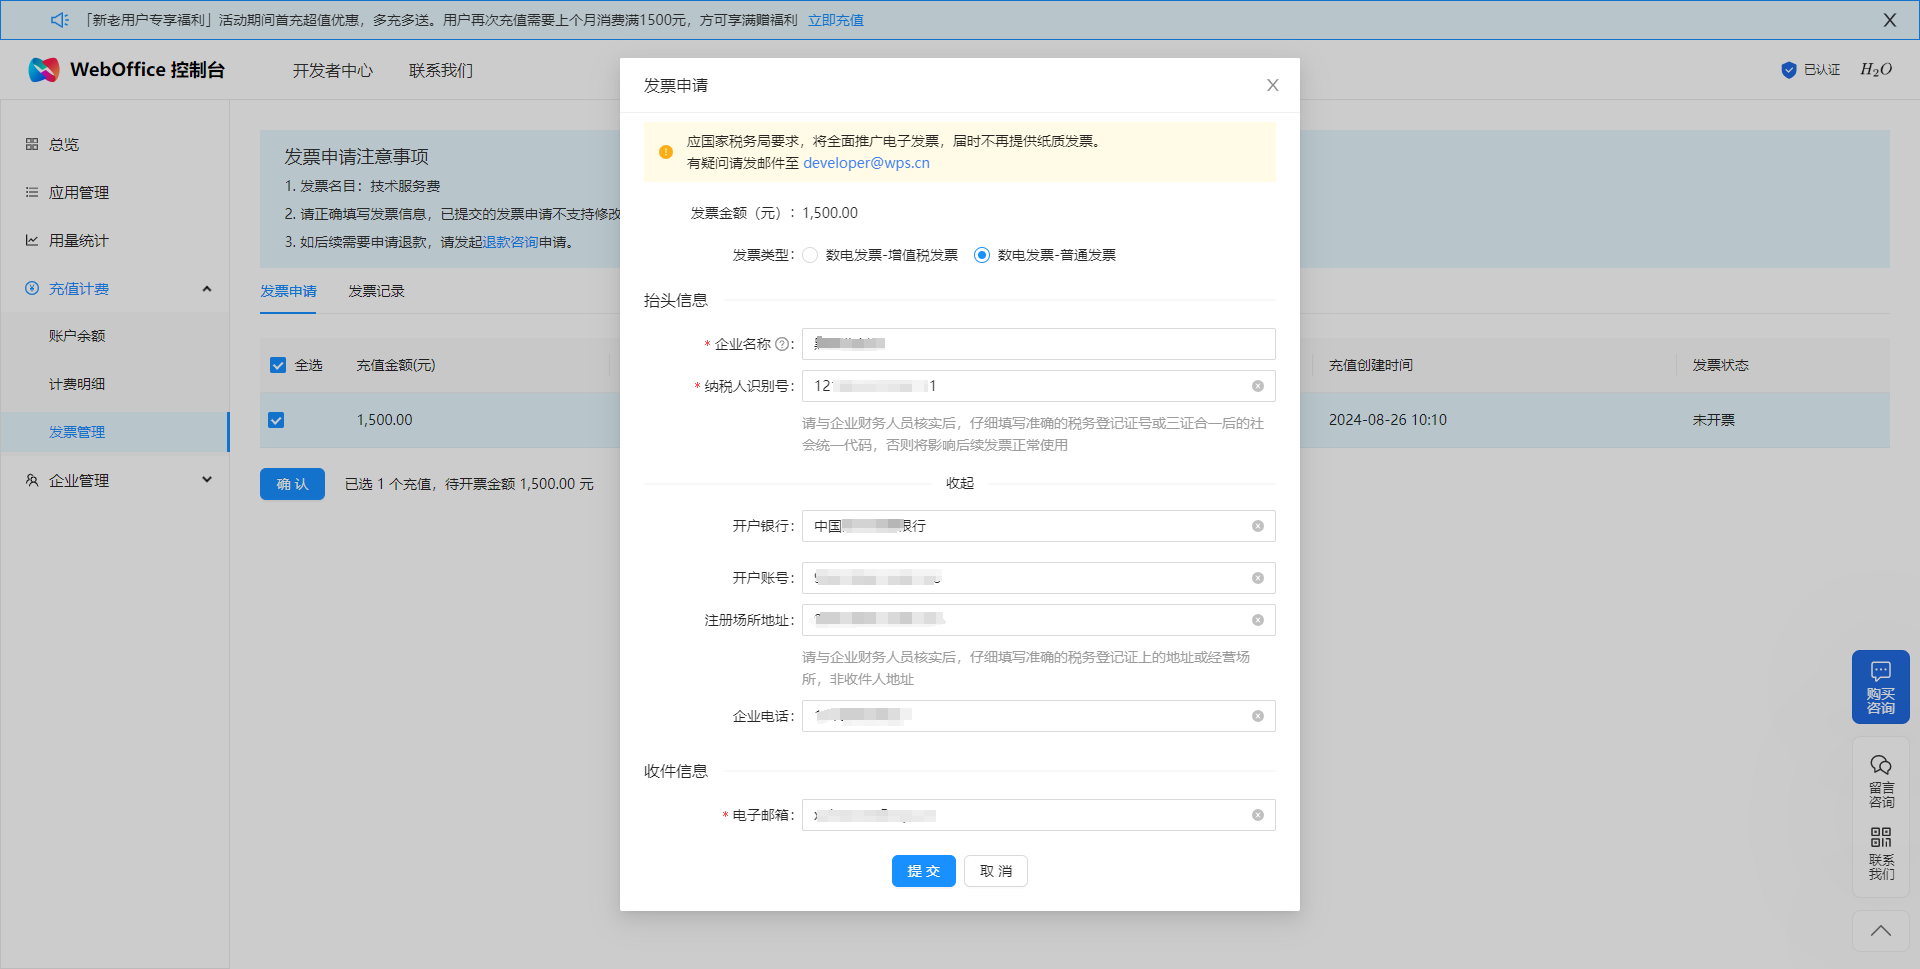Click the WebOffice logo icon
The image size is (1920, 969).
pos(44,70)
